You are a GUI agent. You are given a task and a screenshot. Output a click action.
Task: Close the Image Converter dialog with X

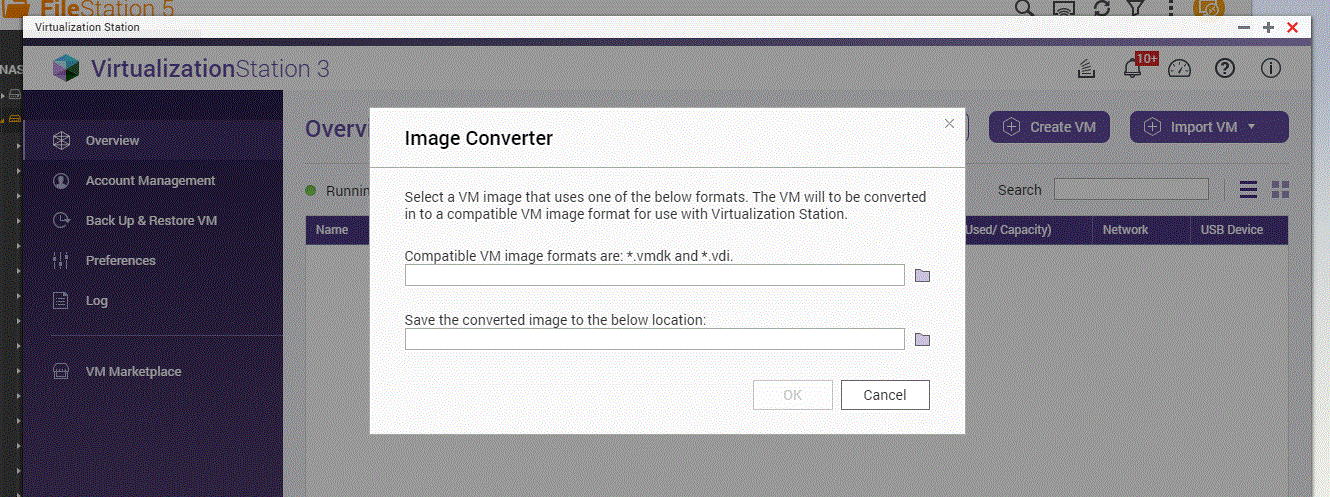click(949, 124)
